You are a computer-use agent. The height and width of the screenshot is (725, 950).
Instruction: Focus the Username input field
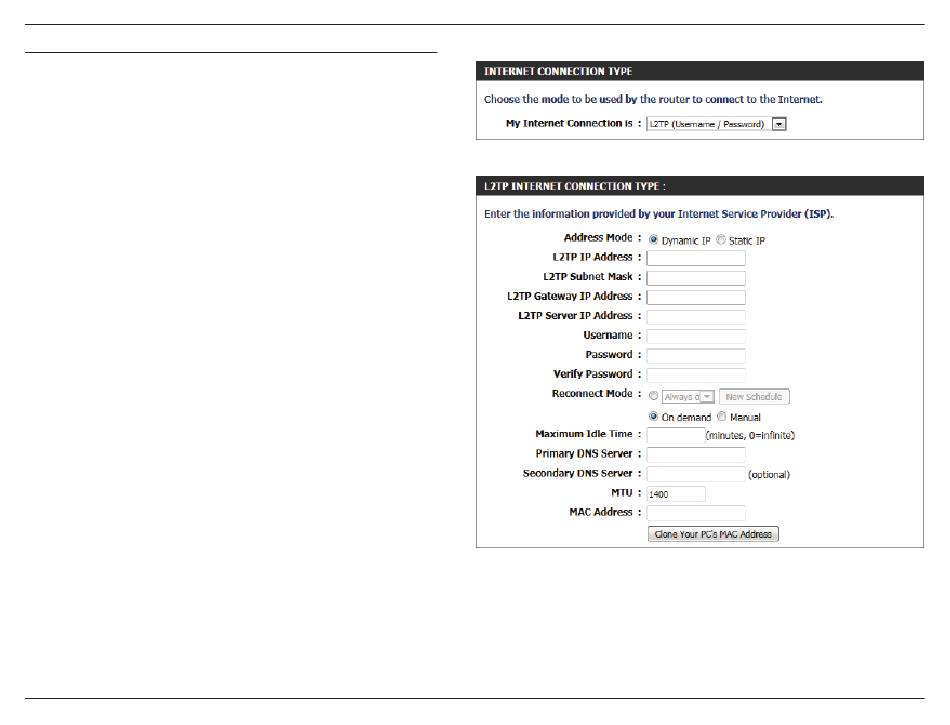tap(696, 336)
